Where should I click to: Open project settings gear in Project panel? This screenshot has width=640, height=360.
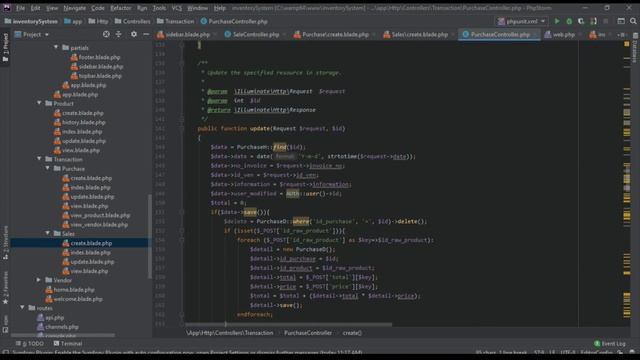click(133, 35)
